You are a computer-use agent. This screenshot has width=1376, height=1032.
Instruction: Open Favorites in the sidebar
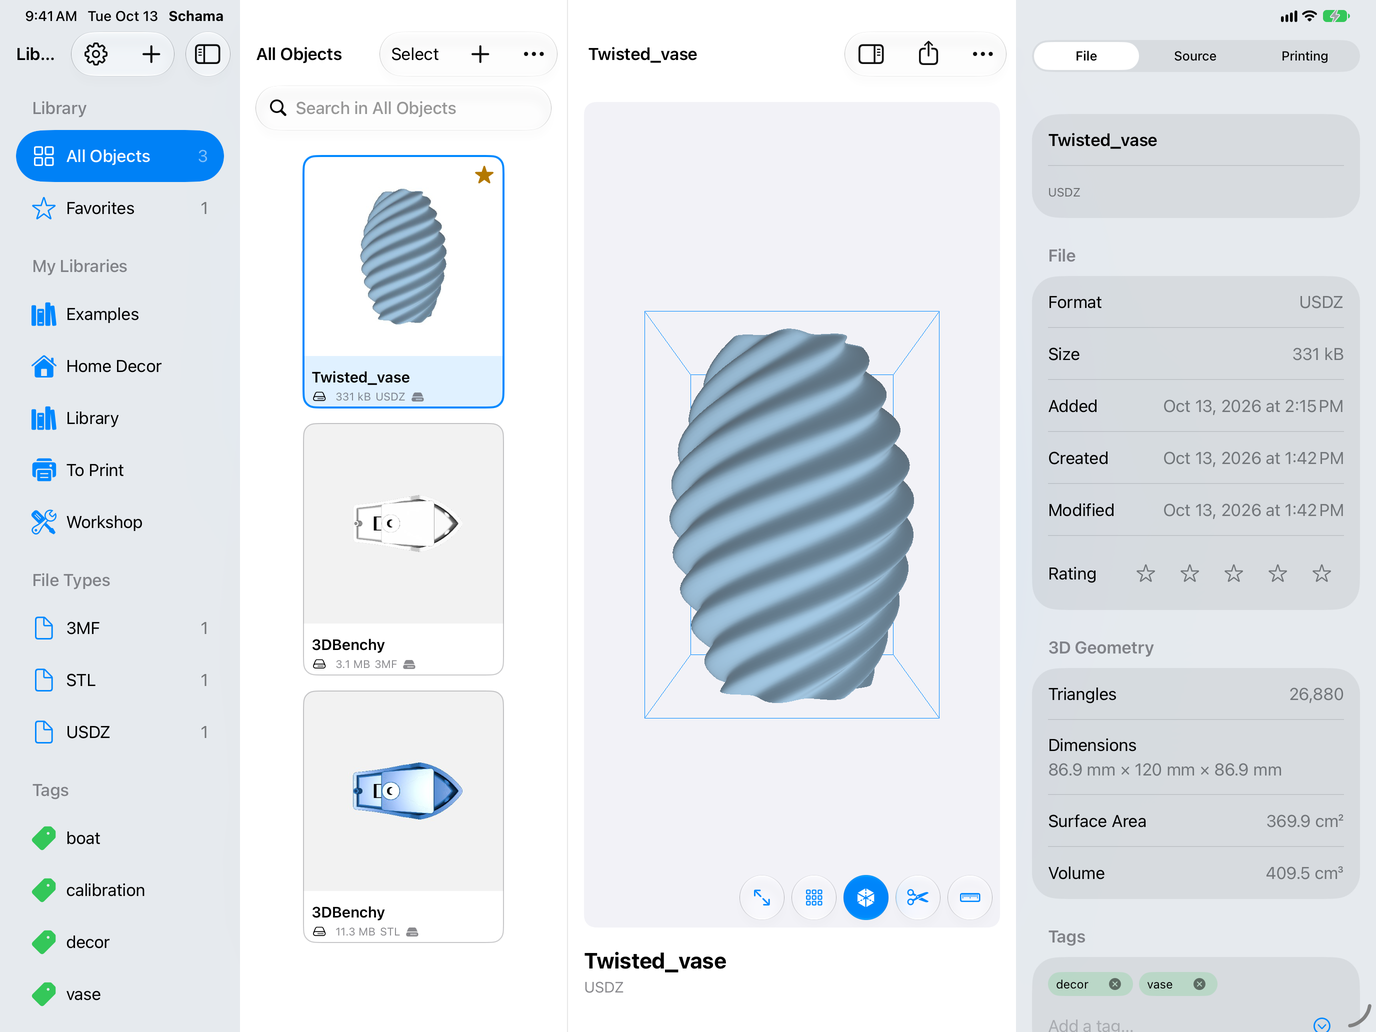point(120,208)
